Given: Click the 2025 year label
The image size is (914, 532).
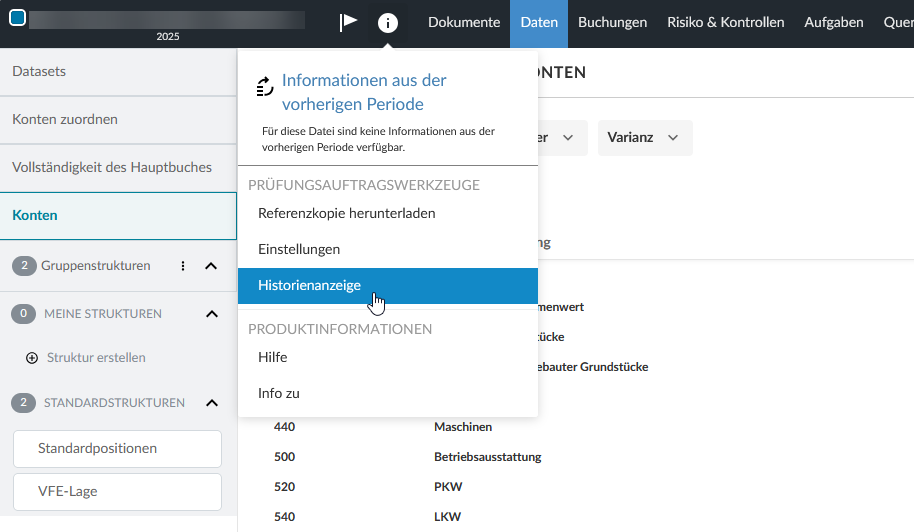Looking at the screenshot, I should (x=168, y=37).
